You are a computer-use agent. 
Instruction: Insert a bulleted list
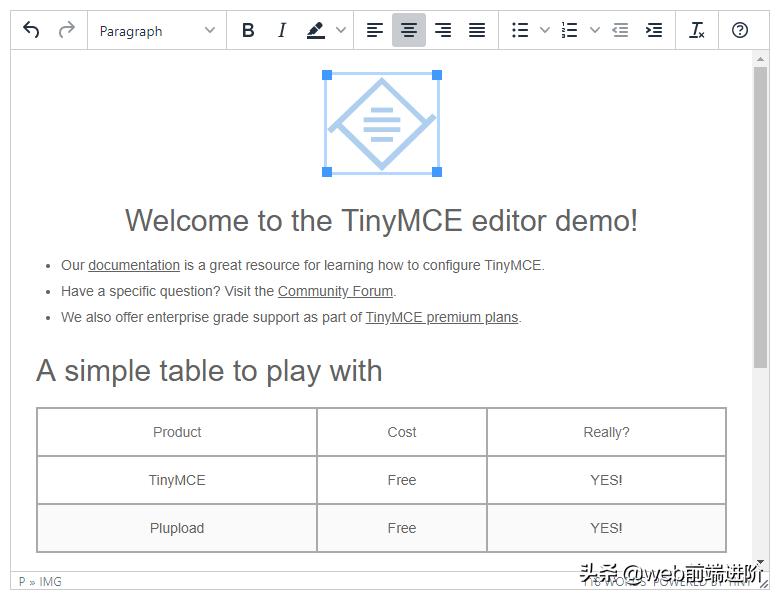[520, 30]
